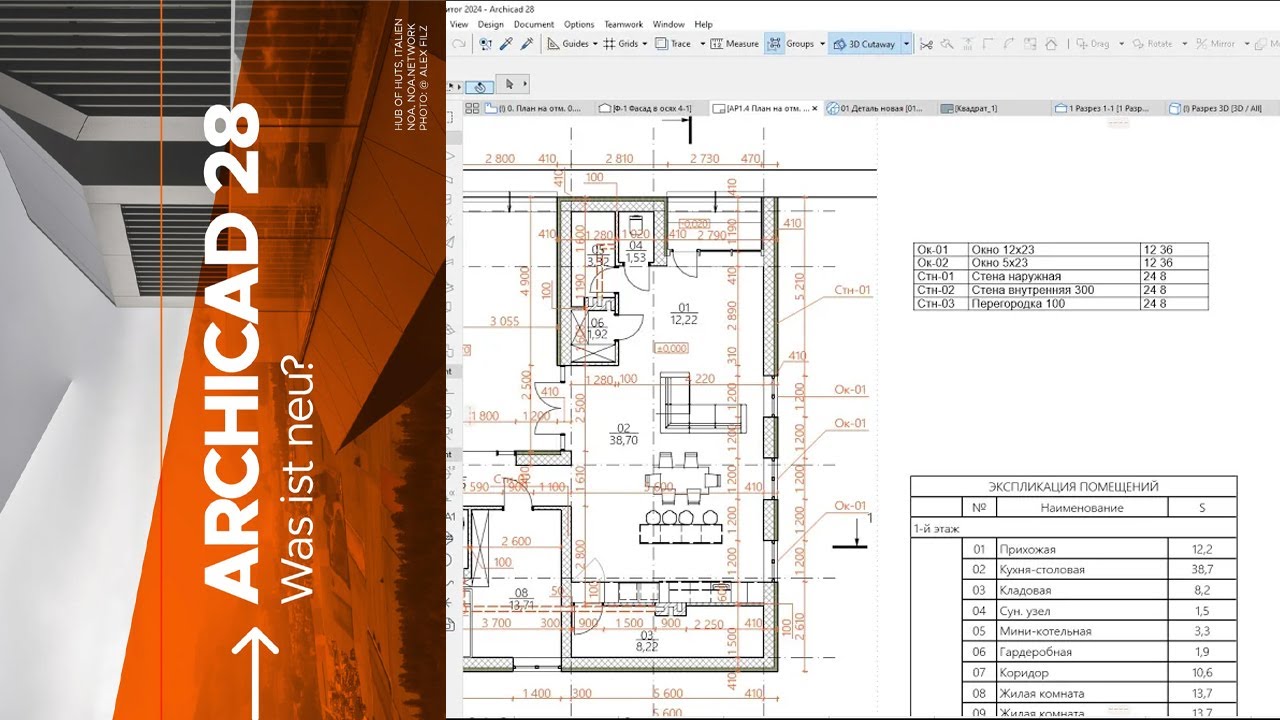Open the Help menu
The height and width of the screenshot is (720, 1280).
704,24
